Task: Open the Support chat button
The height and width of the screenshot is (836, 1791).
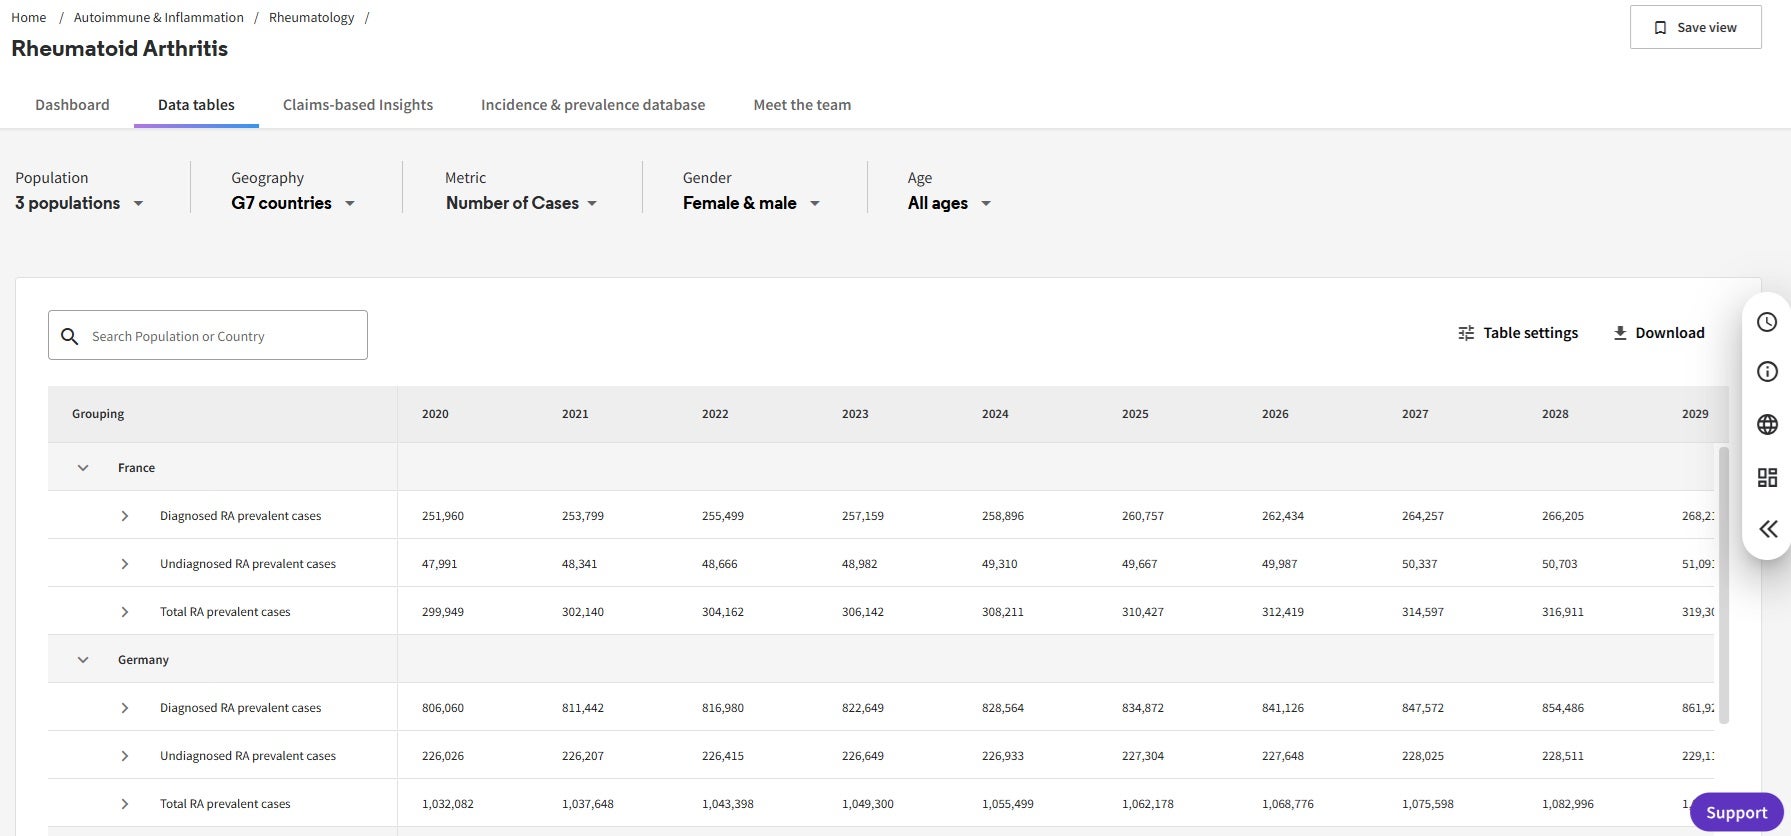Action: point(1736,812)
